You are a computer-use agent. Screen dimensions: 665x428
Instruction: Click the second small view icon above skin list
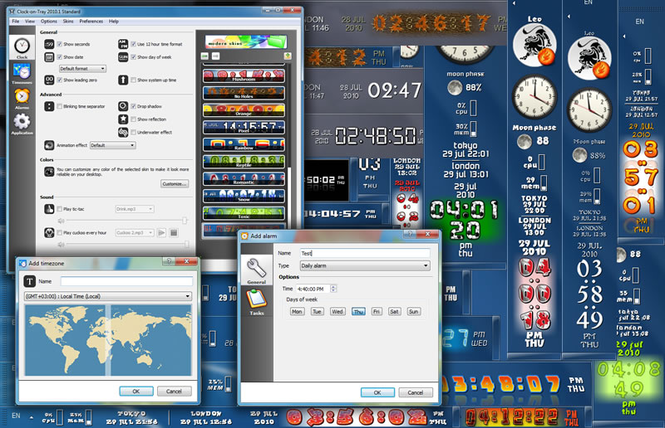point(215,56)
